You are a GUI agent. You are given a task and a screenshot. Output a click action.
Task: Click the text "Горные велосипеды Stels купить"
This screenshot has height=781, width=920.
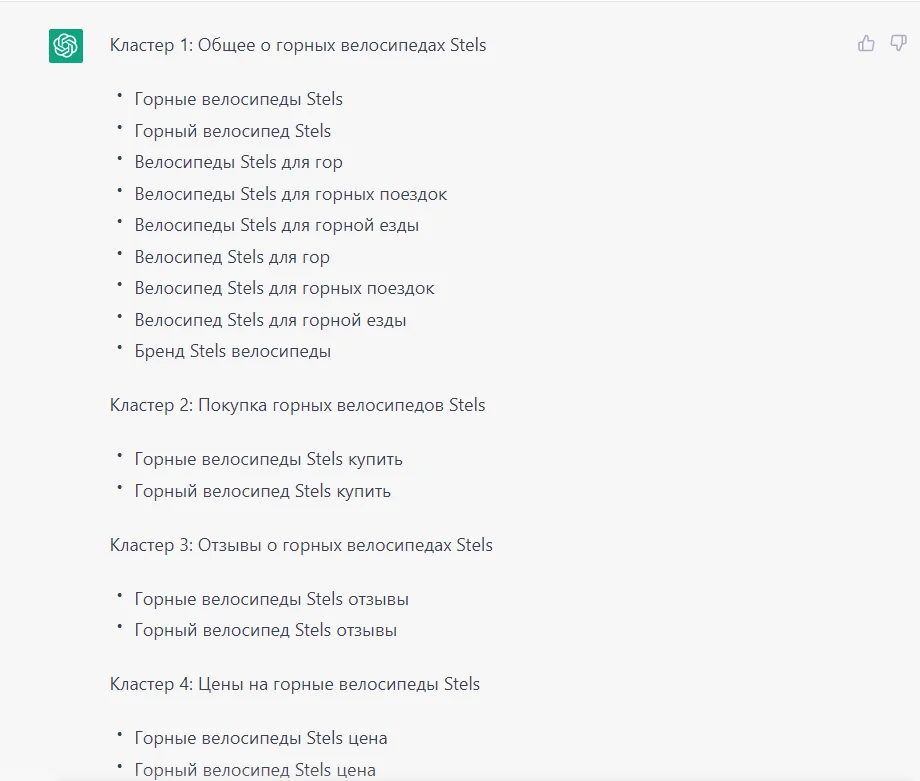(268, 459)
